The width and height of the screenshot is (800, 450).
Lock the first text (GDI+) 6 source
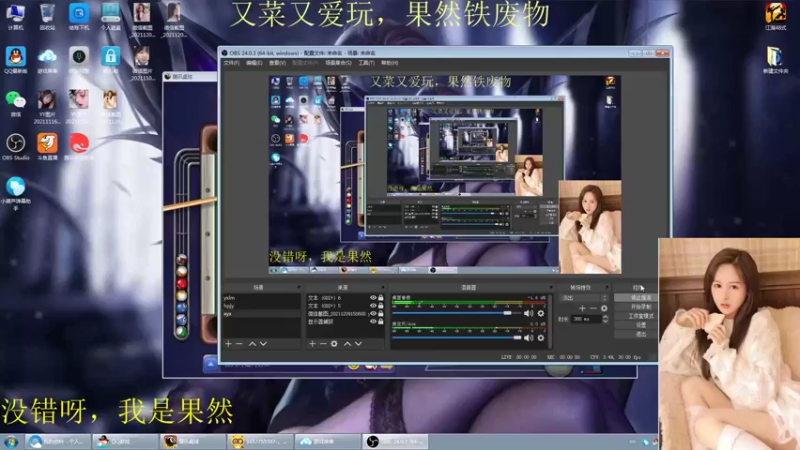(x=381, y=297)
